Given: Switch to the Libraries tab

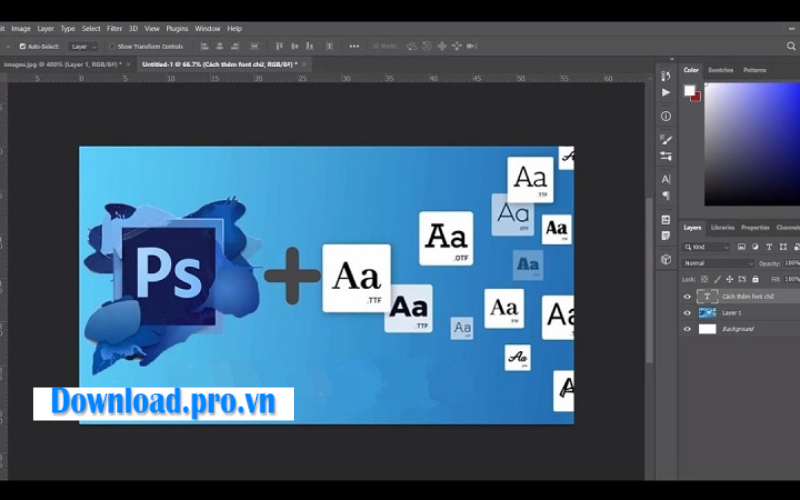Looking at the screenshot, I should pos(722,228).
